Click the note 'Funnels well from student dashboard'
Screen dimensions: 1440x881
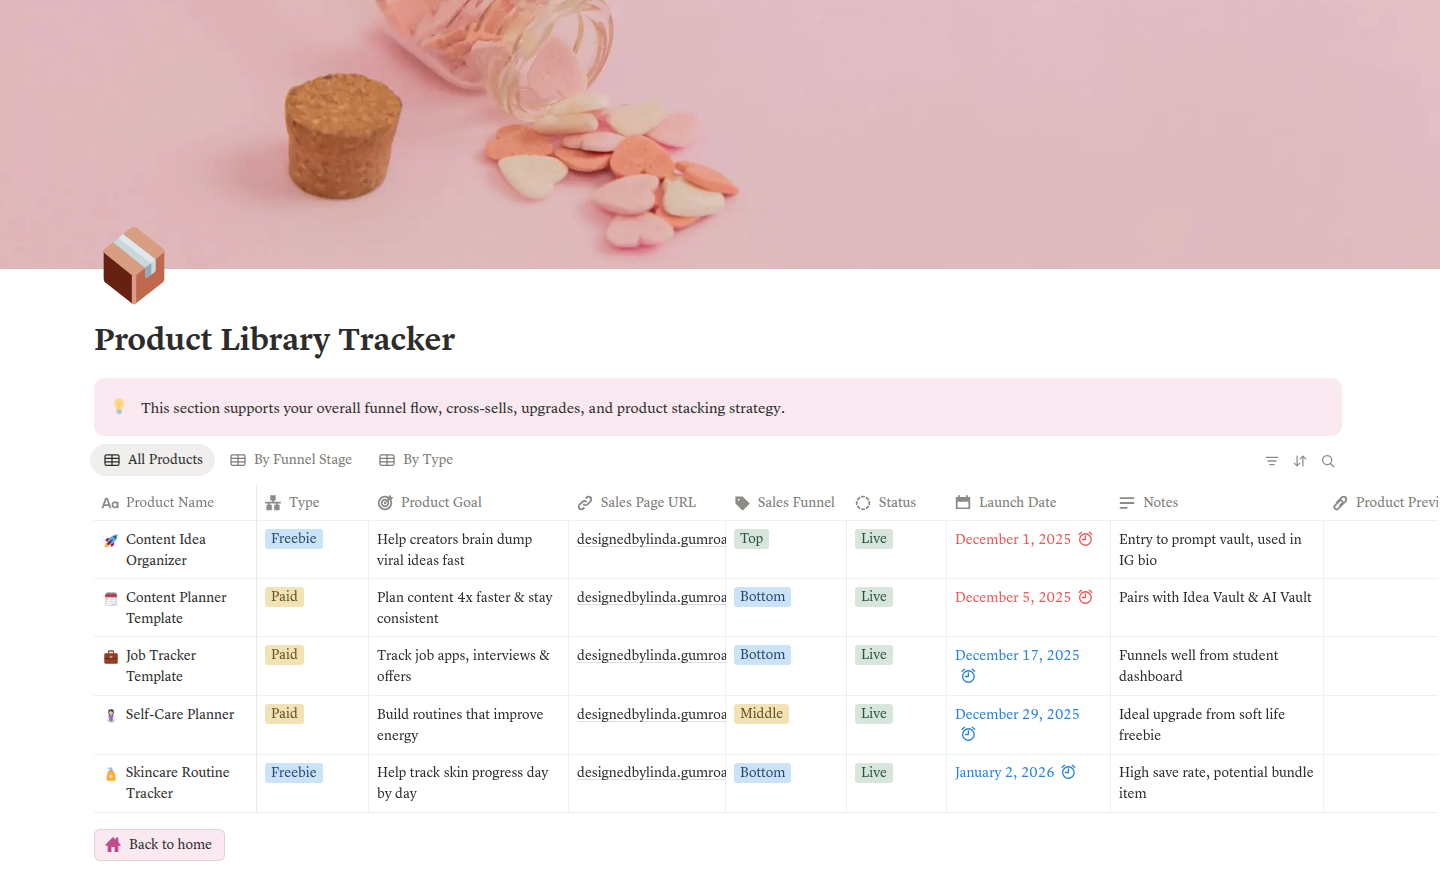1199,666
